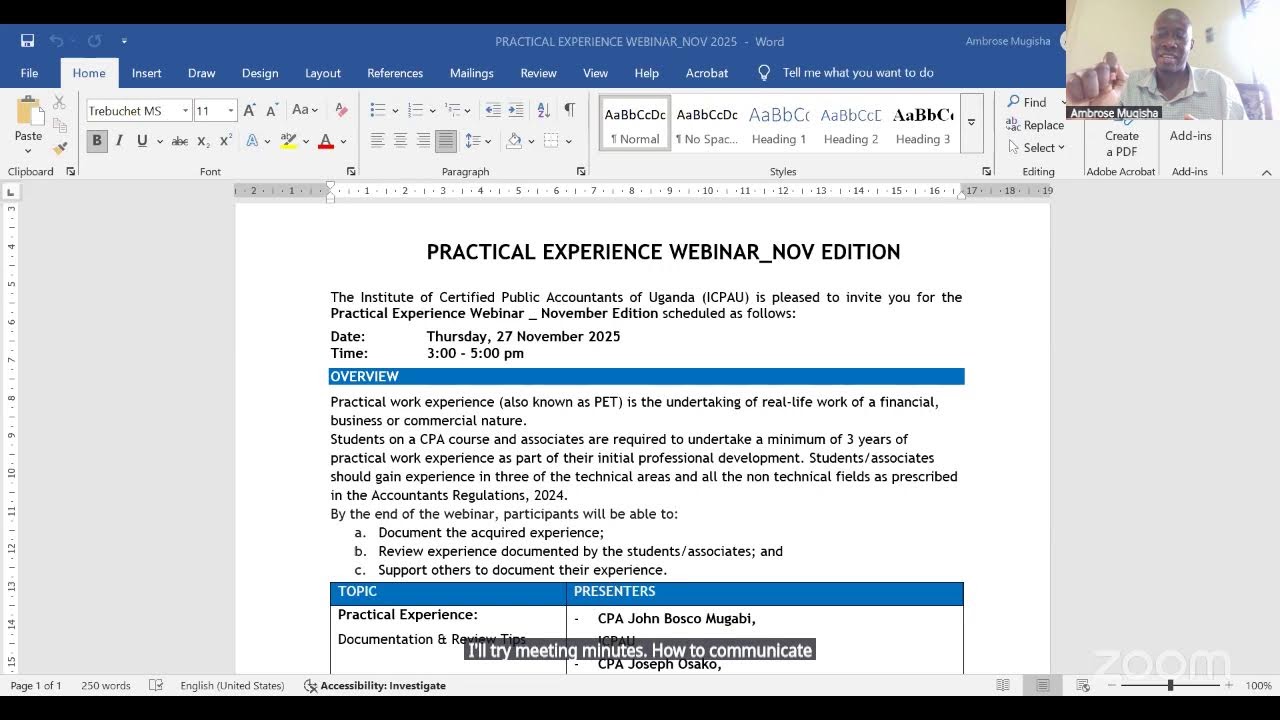Toggle Superscript formatting
The image size is (1280, 720).
(225, 141)
